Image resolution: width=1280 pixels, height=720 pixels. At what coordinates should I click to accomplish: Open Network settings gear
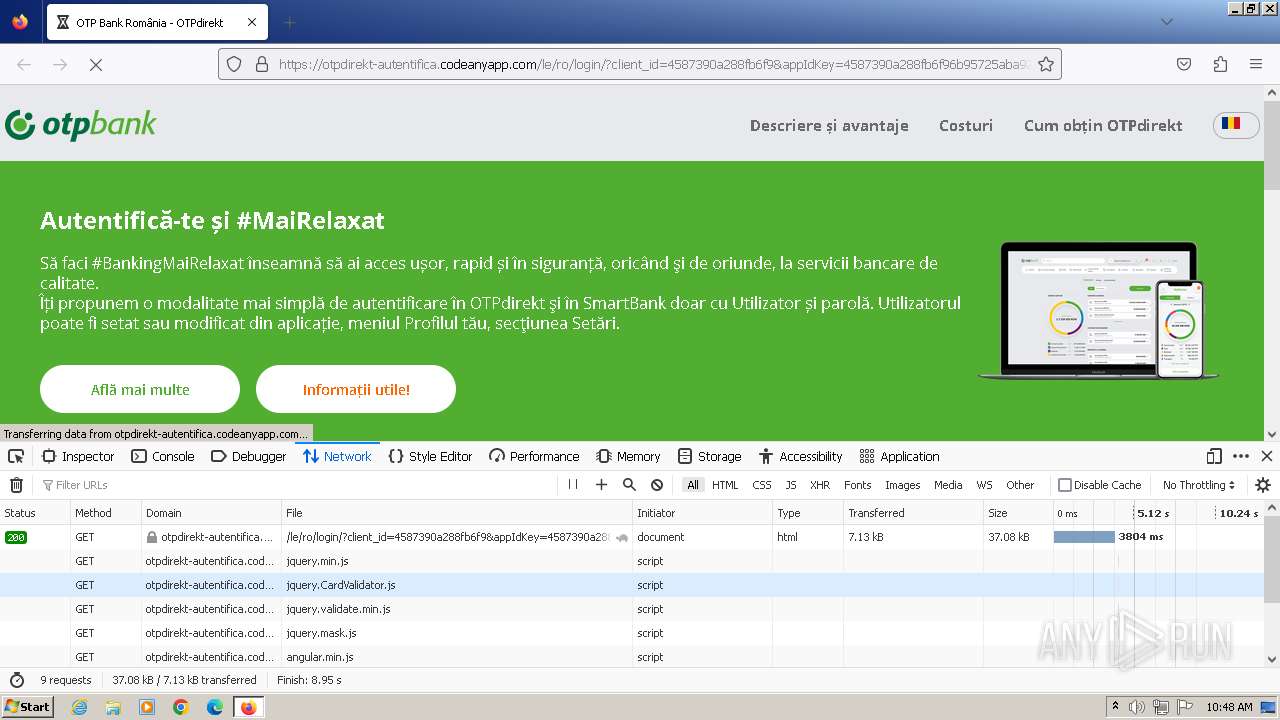(1263, 485)
